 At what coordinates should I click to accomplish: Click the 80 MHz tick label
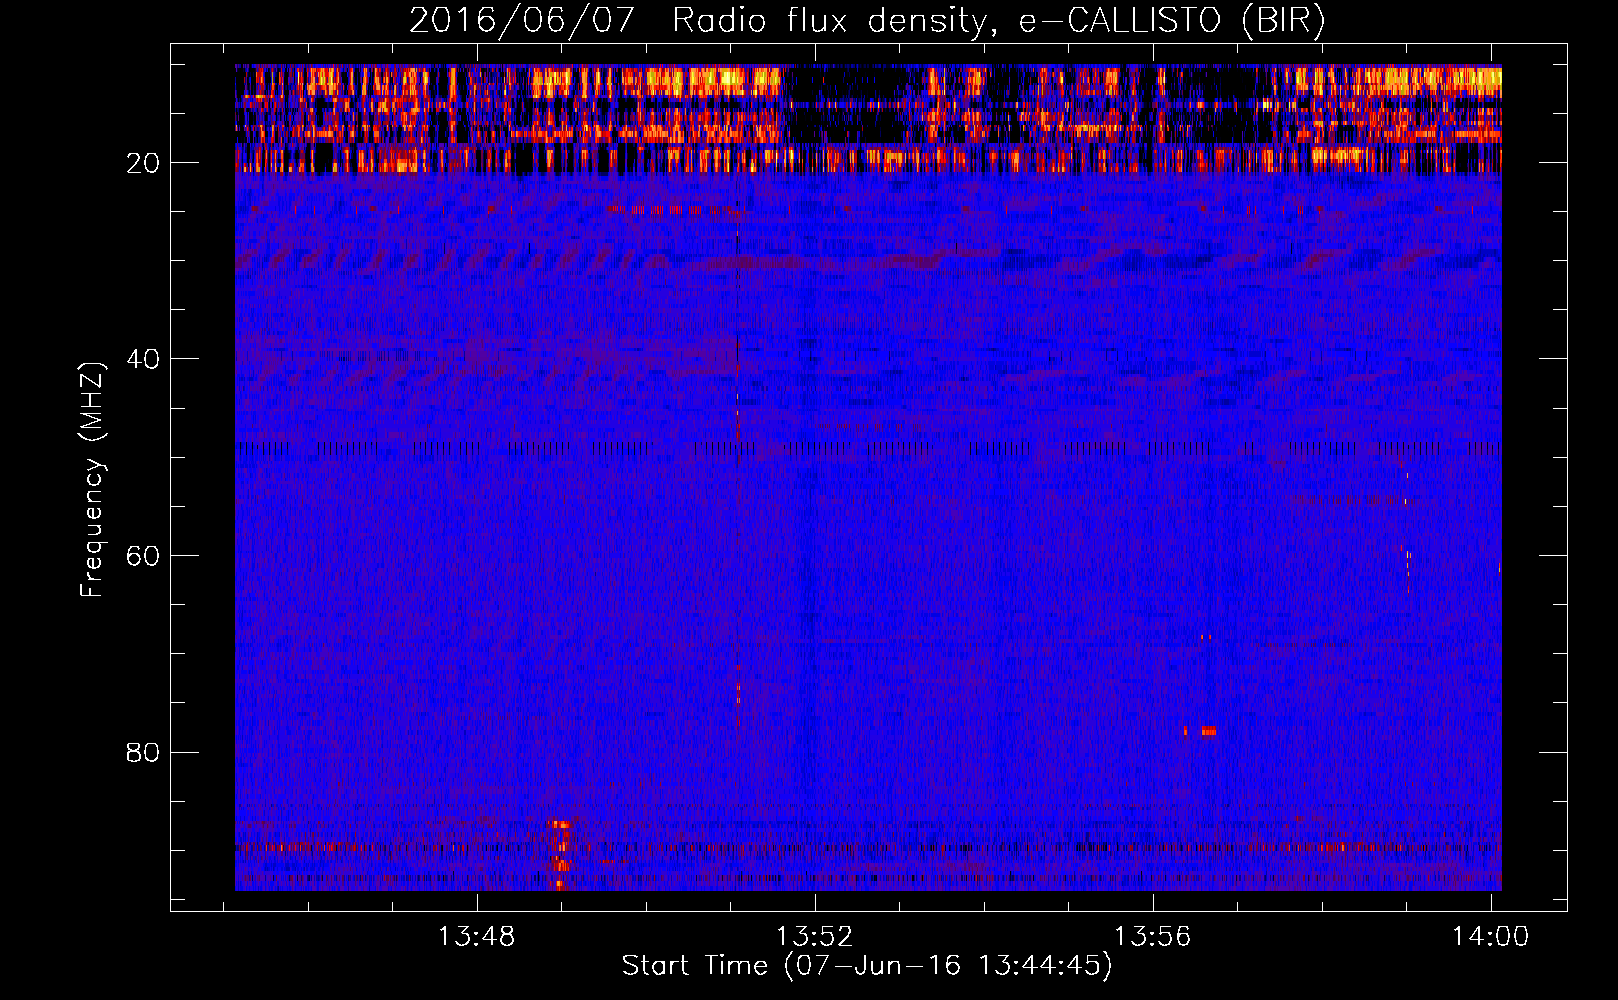(x=144, y=752)
